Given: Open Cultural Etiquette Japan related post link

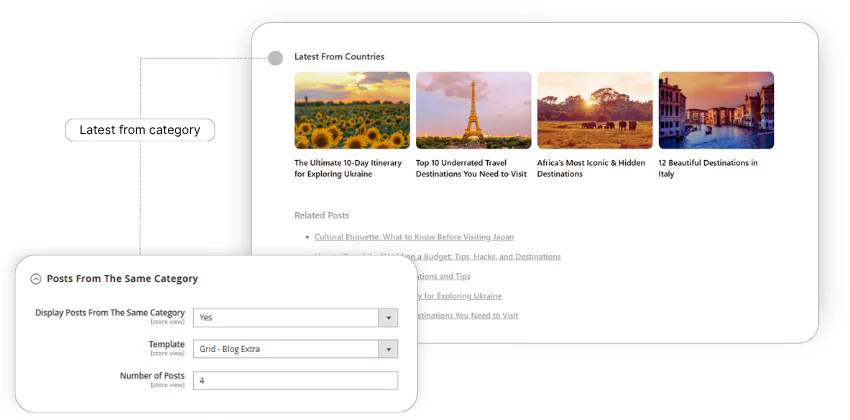Looking at the screenshot, I should click(414, 237).
